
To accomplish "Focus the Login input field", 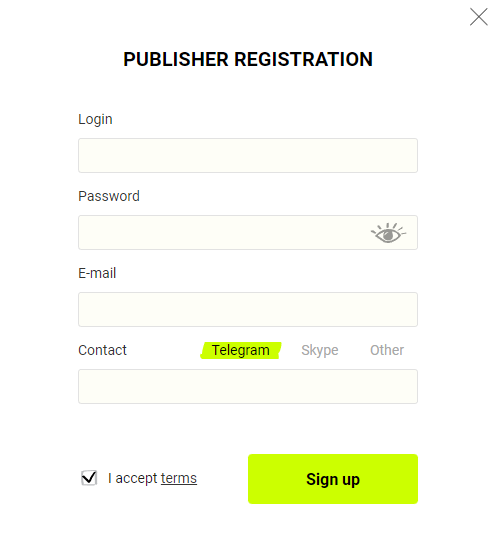I will 248,155.
